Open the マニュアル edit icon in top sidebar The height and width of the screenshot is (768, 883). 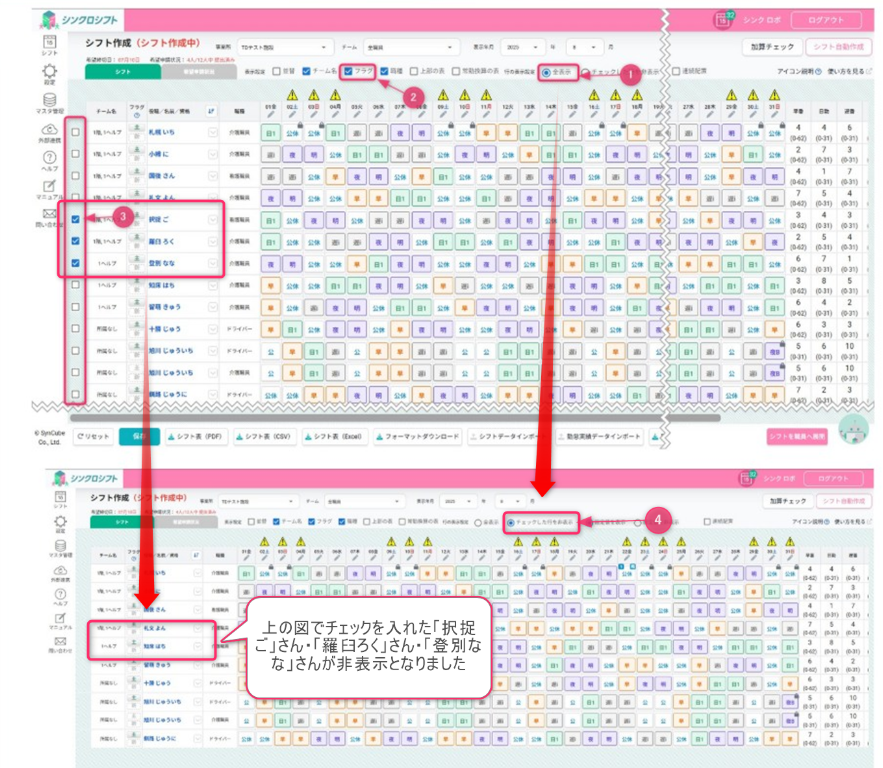click(x=49, y=187)
